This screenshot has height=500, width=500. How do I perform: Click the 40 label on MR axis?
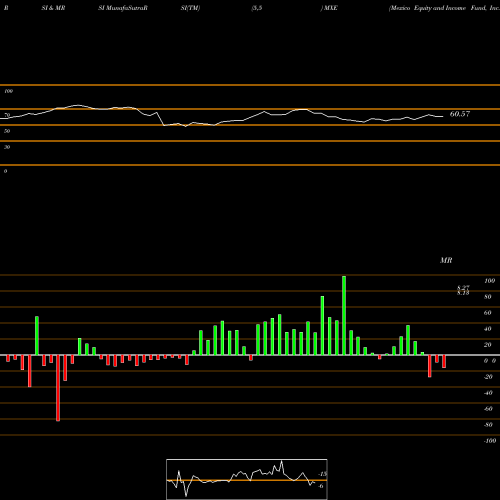pyautogui.click(x=488, y=329)
